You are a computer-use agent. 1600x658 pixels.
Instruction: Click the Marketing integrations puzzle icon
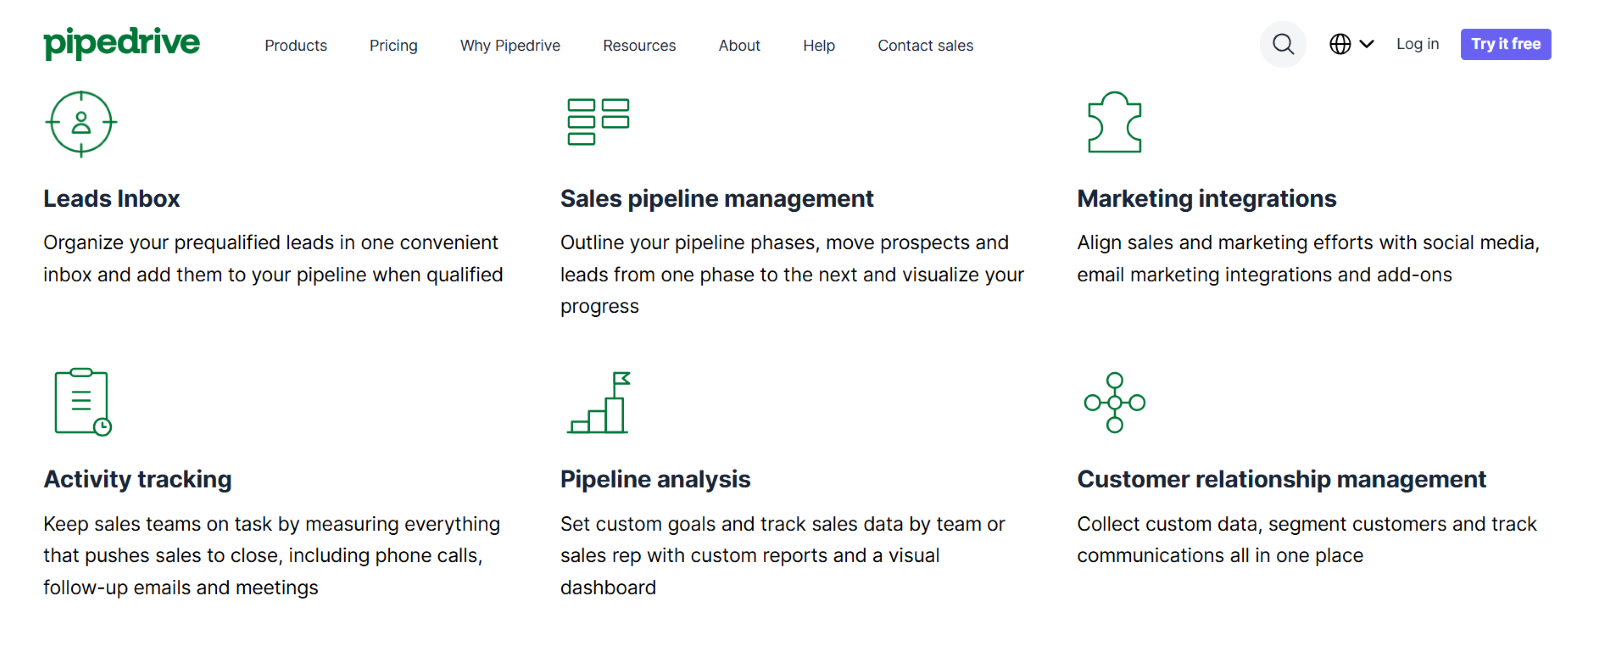point(1114,122)
